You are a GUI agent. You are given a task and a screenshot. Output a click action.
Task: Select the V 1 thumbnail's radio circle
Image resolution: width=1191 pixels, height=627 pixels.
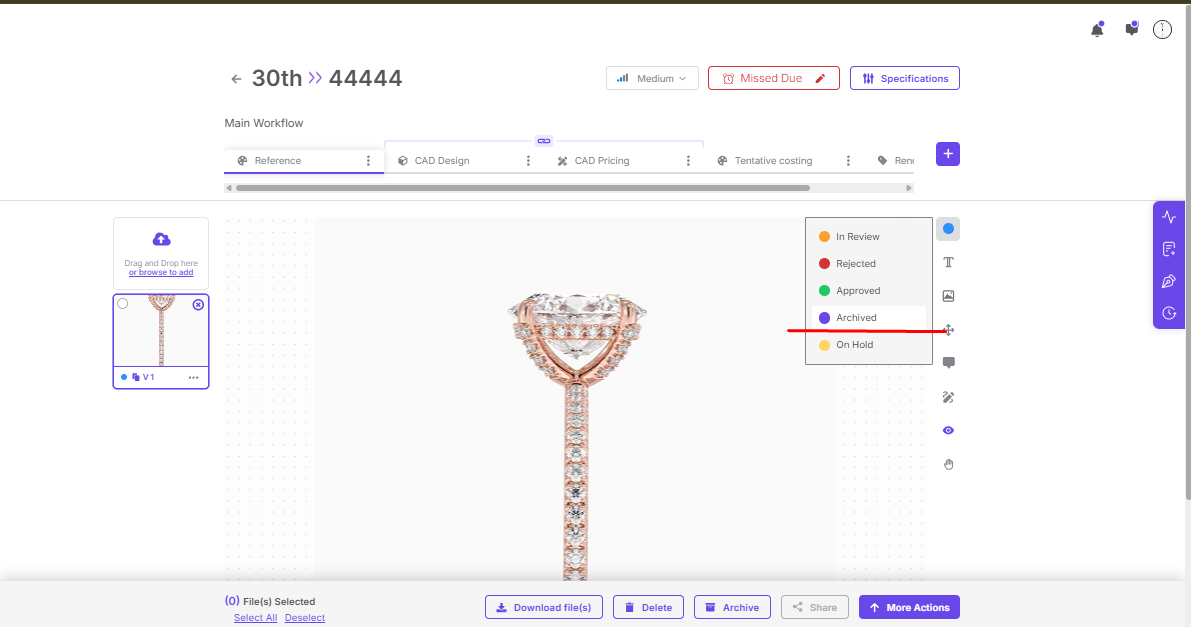[x=123, y=304]
